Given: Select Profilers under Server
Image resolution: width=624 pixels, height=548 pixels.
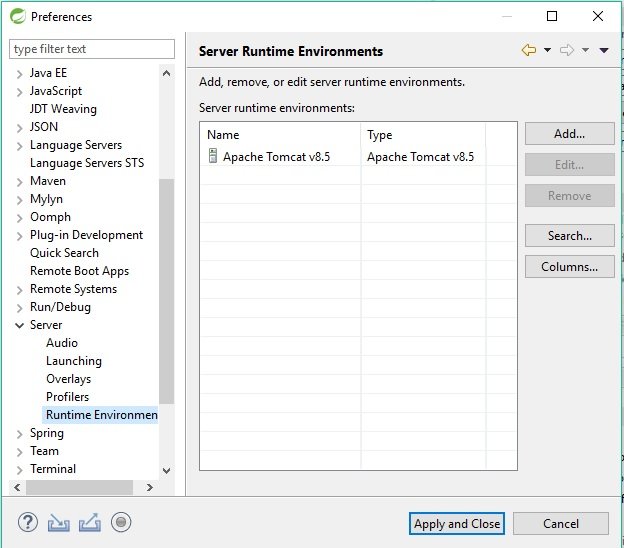Looking at the screenshot, I should (67, 397).
